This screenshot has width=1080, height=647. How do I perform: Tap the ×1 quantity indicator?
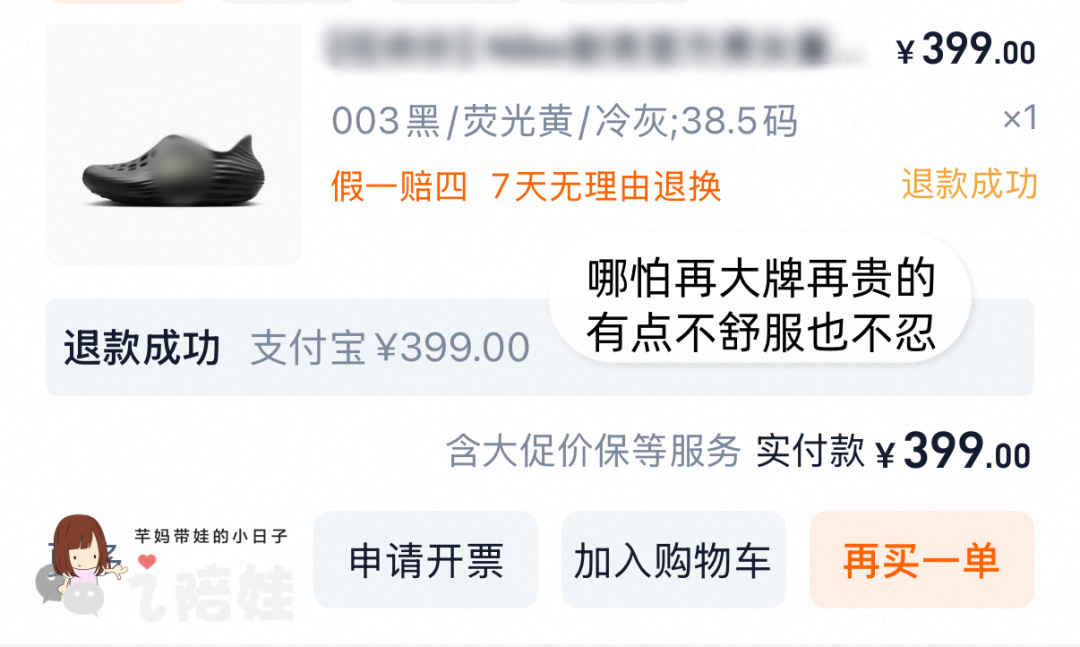[1020, 118]
